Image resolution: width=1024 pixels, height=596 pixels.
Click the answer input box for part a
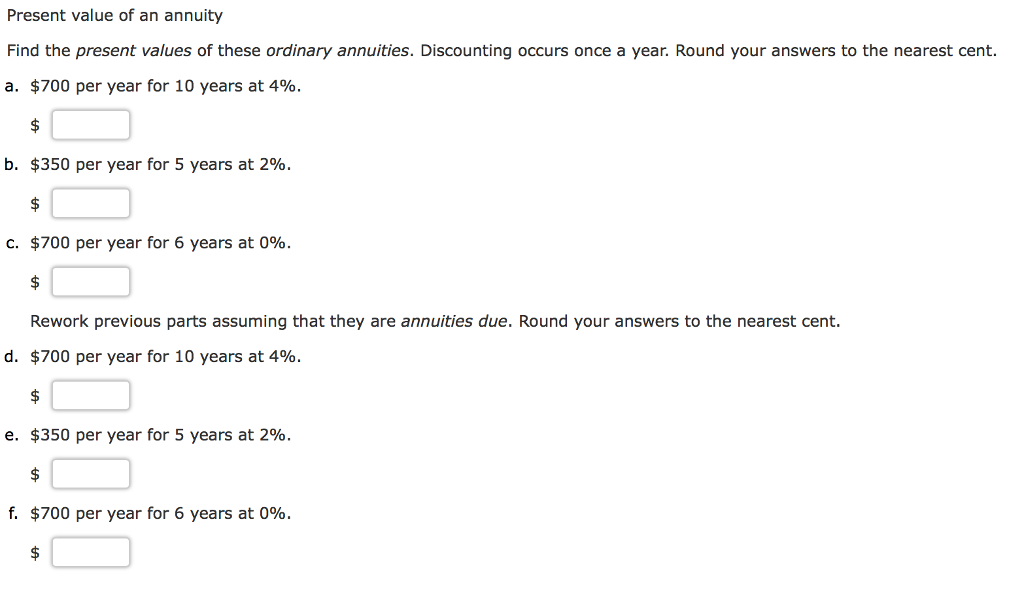90,124
